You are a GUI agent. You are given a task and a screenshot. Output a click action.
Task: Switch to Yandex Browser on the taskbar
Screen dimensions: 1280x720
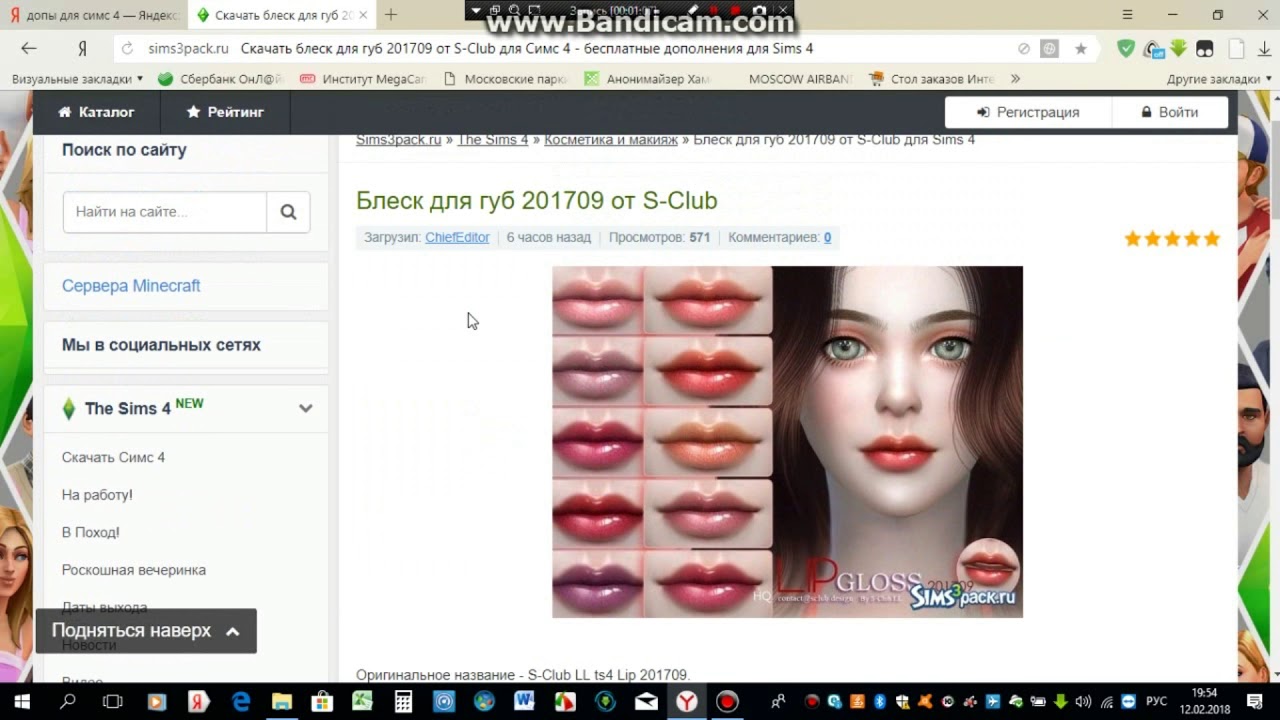687,702
